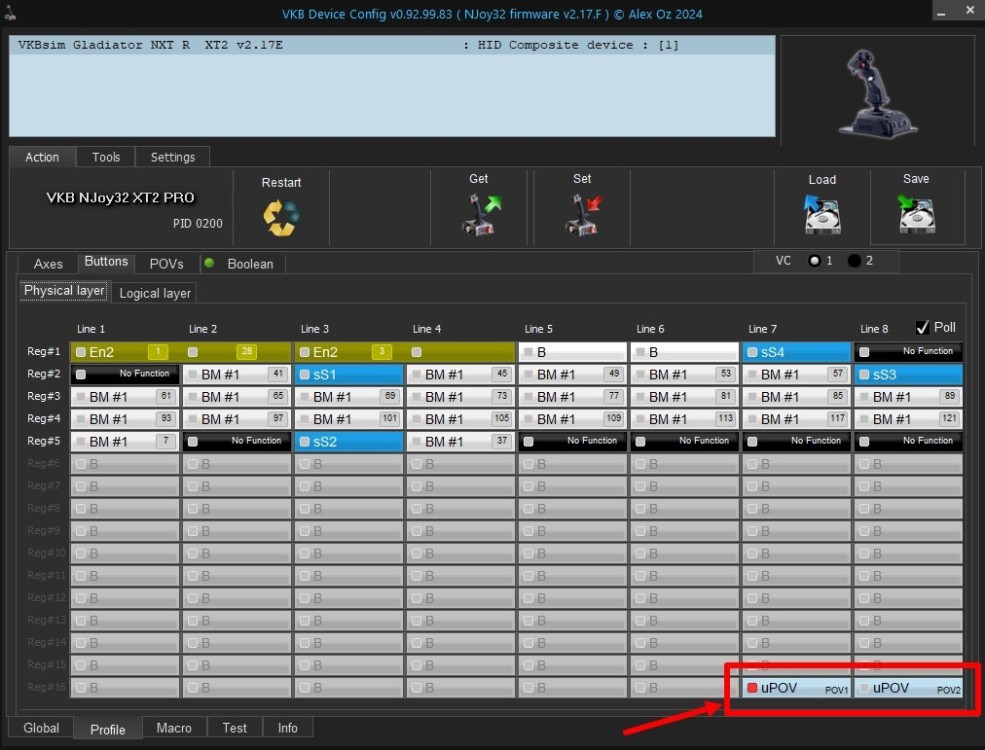Click No Function cell in Reg#5 Line 2
Screen dimensions: 985x750
(237, 442)
